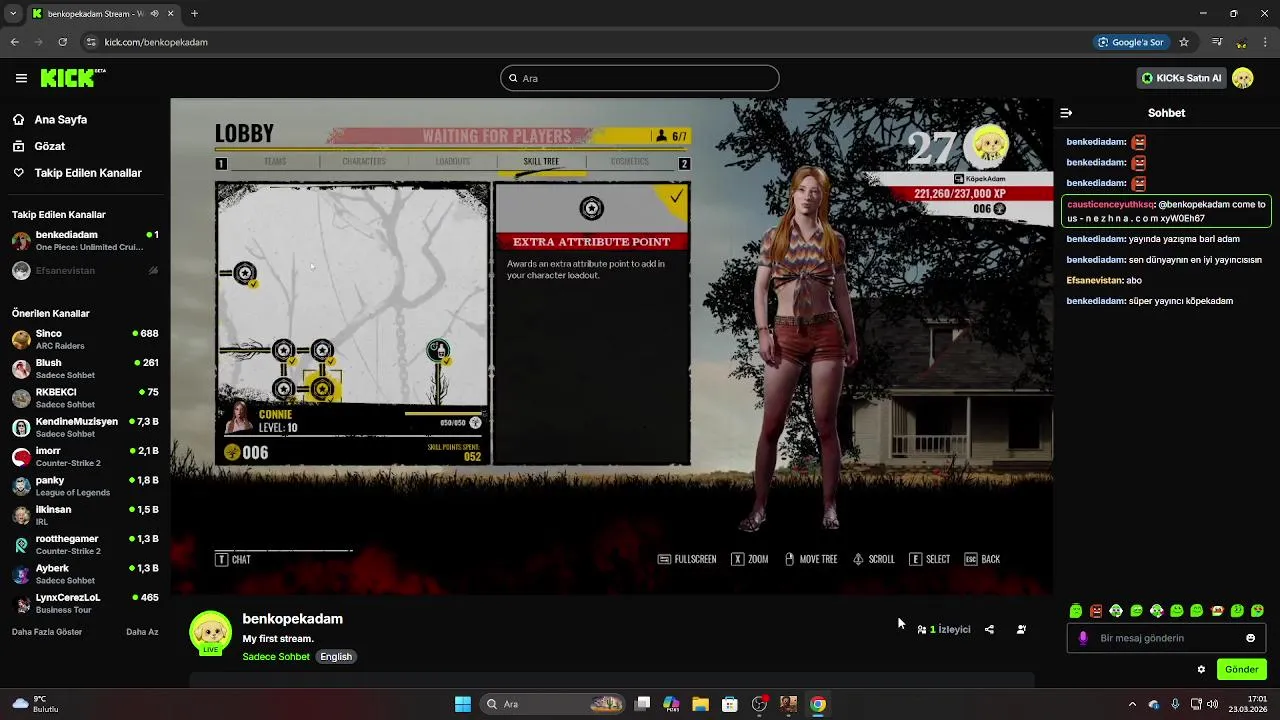Open RKBEKCI recommended channel

[85, 398]
